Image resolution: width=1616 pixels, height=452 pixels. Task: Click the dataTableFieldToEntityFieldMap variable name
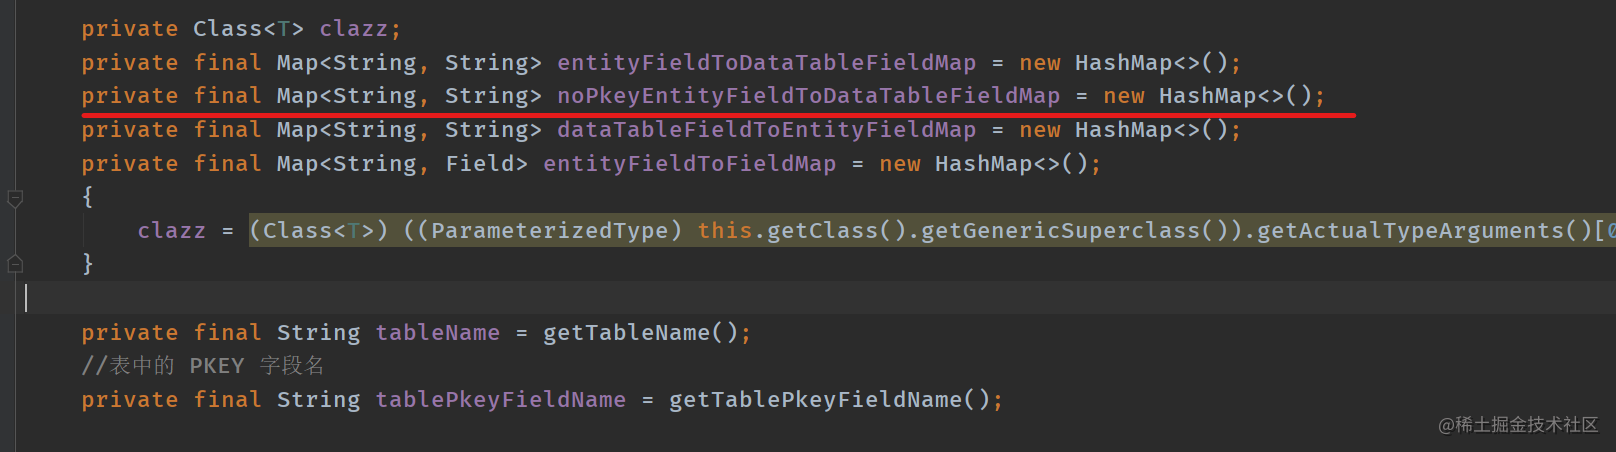point(766,130)
